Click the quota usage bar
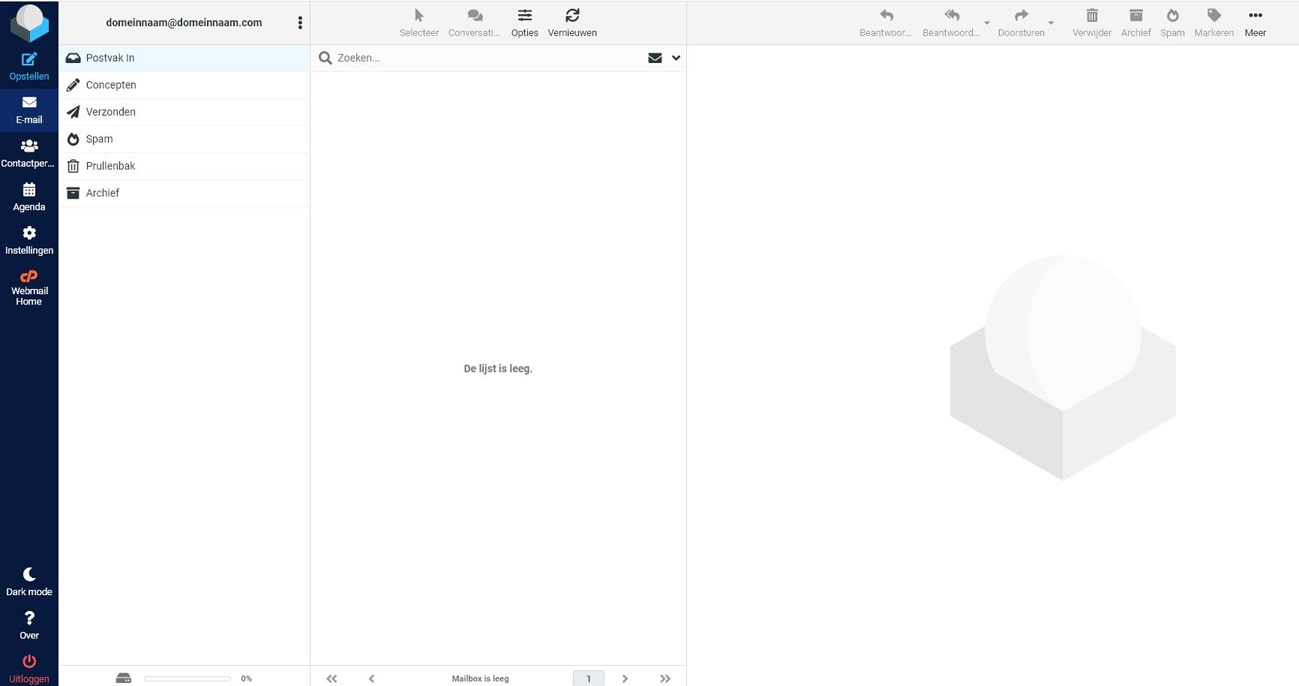The image size is (1299, 686). click(x=187, y=679)
